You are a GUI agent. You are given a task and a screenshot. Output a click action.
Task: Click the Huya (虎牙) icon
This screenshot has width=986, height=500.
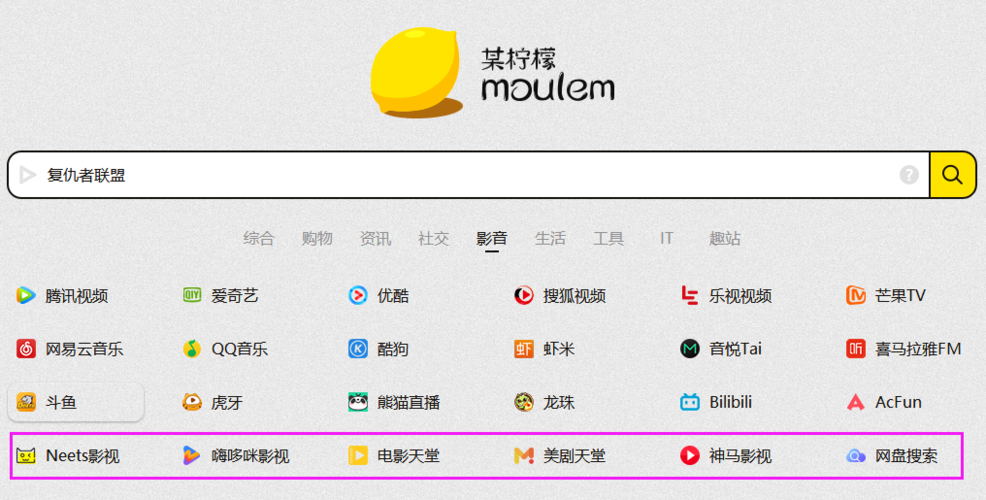(x=192, y=402)
